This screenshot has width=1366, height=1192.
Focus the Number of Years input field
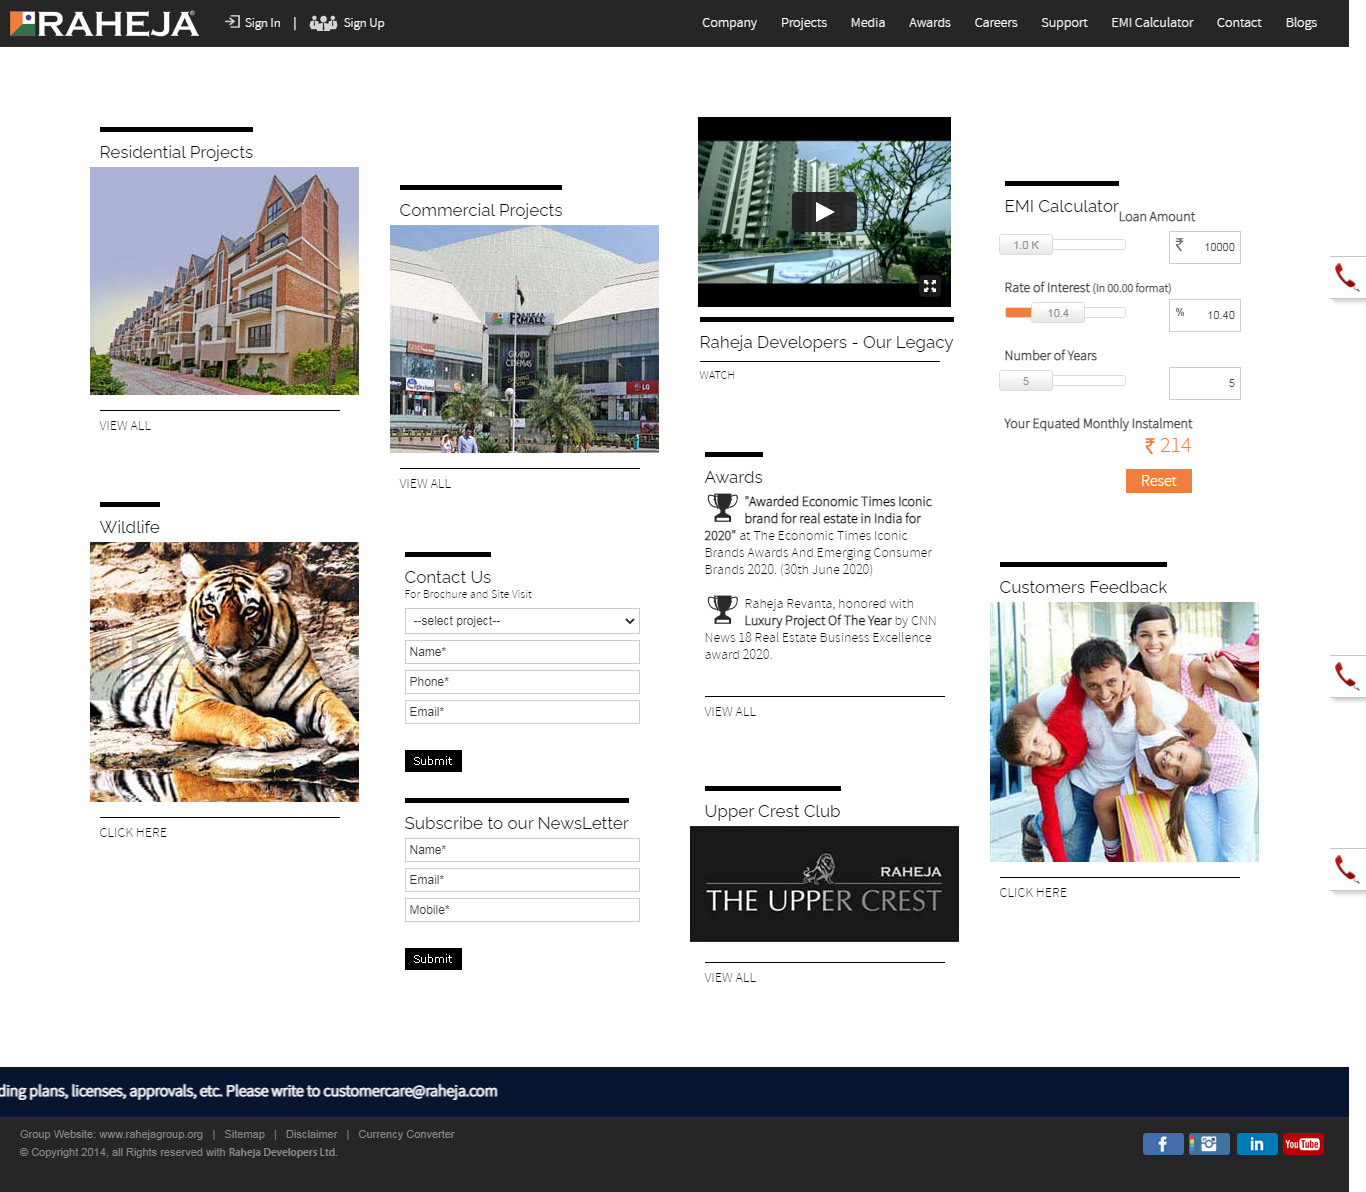tap(1205, 383)
